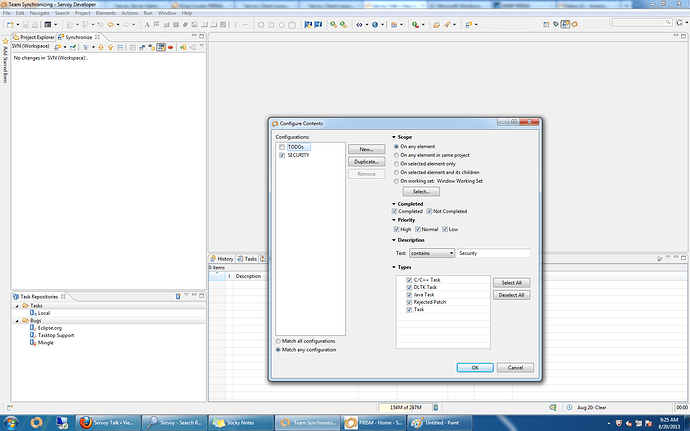
Task: Open the Local task repository
Action: (x=43, y=313)
